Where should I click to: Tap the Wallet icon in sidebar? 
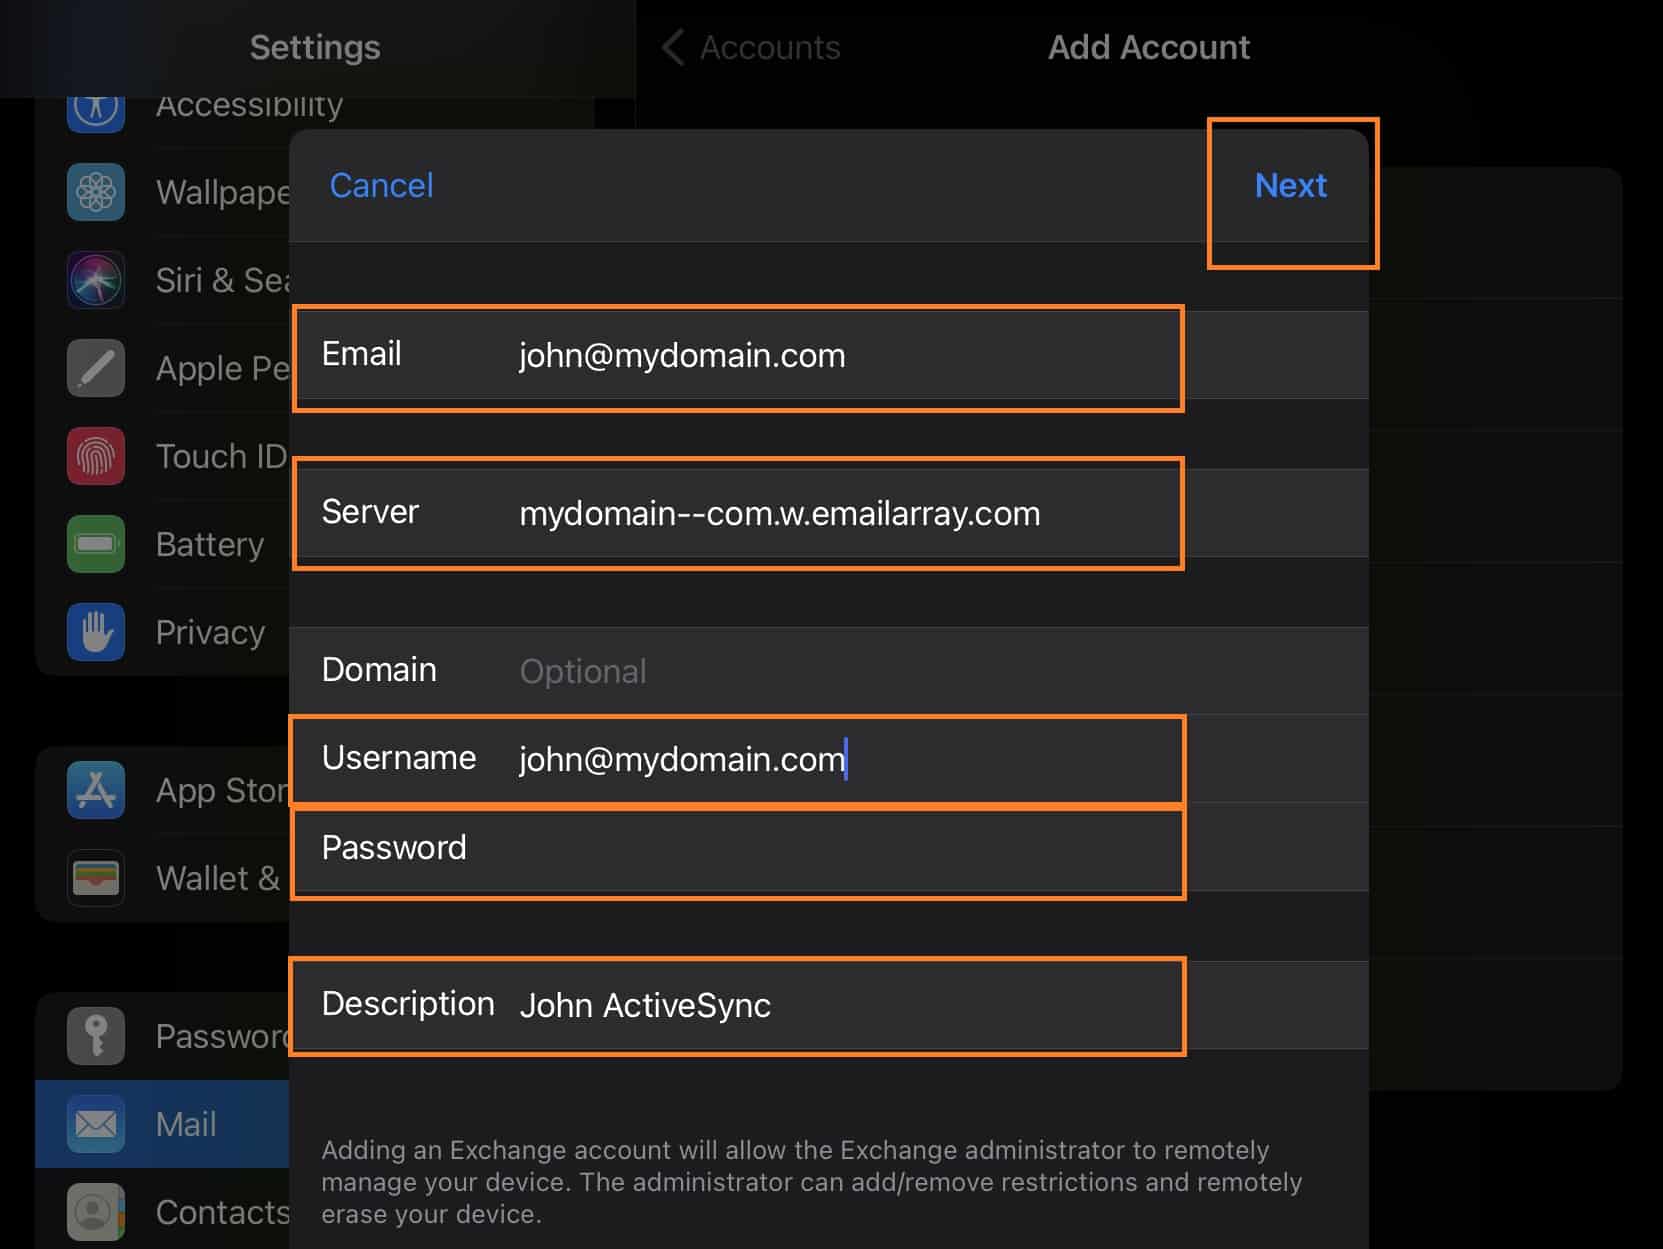[x=96, y=878]
